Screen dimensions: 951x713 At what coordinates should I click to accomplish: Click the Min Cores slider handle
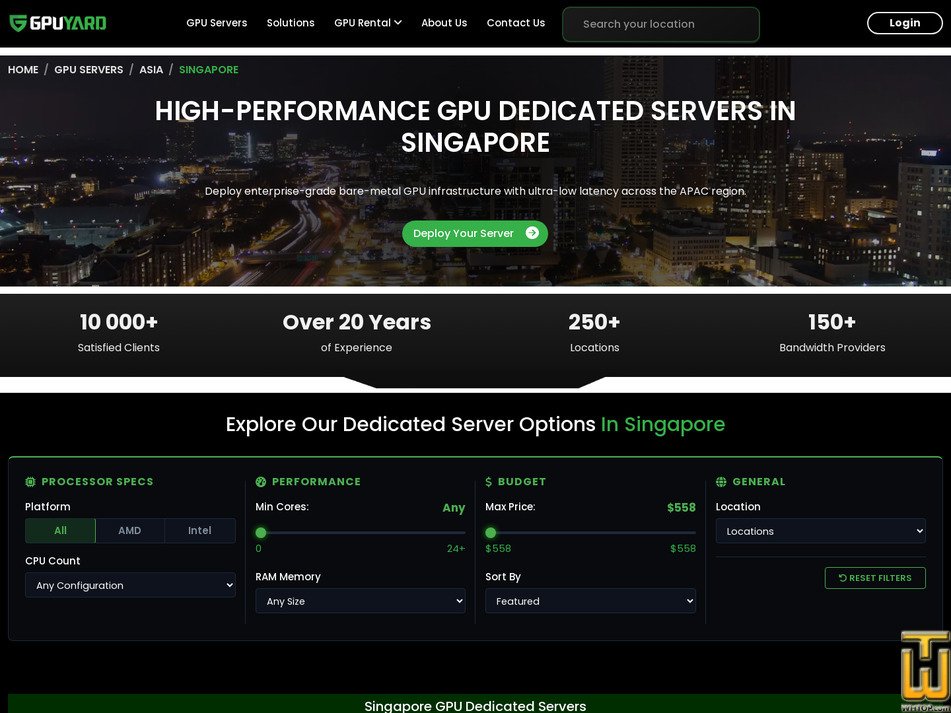pos(261,533)
